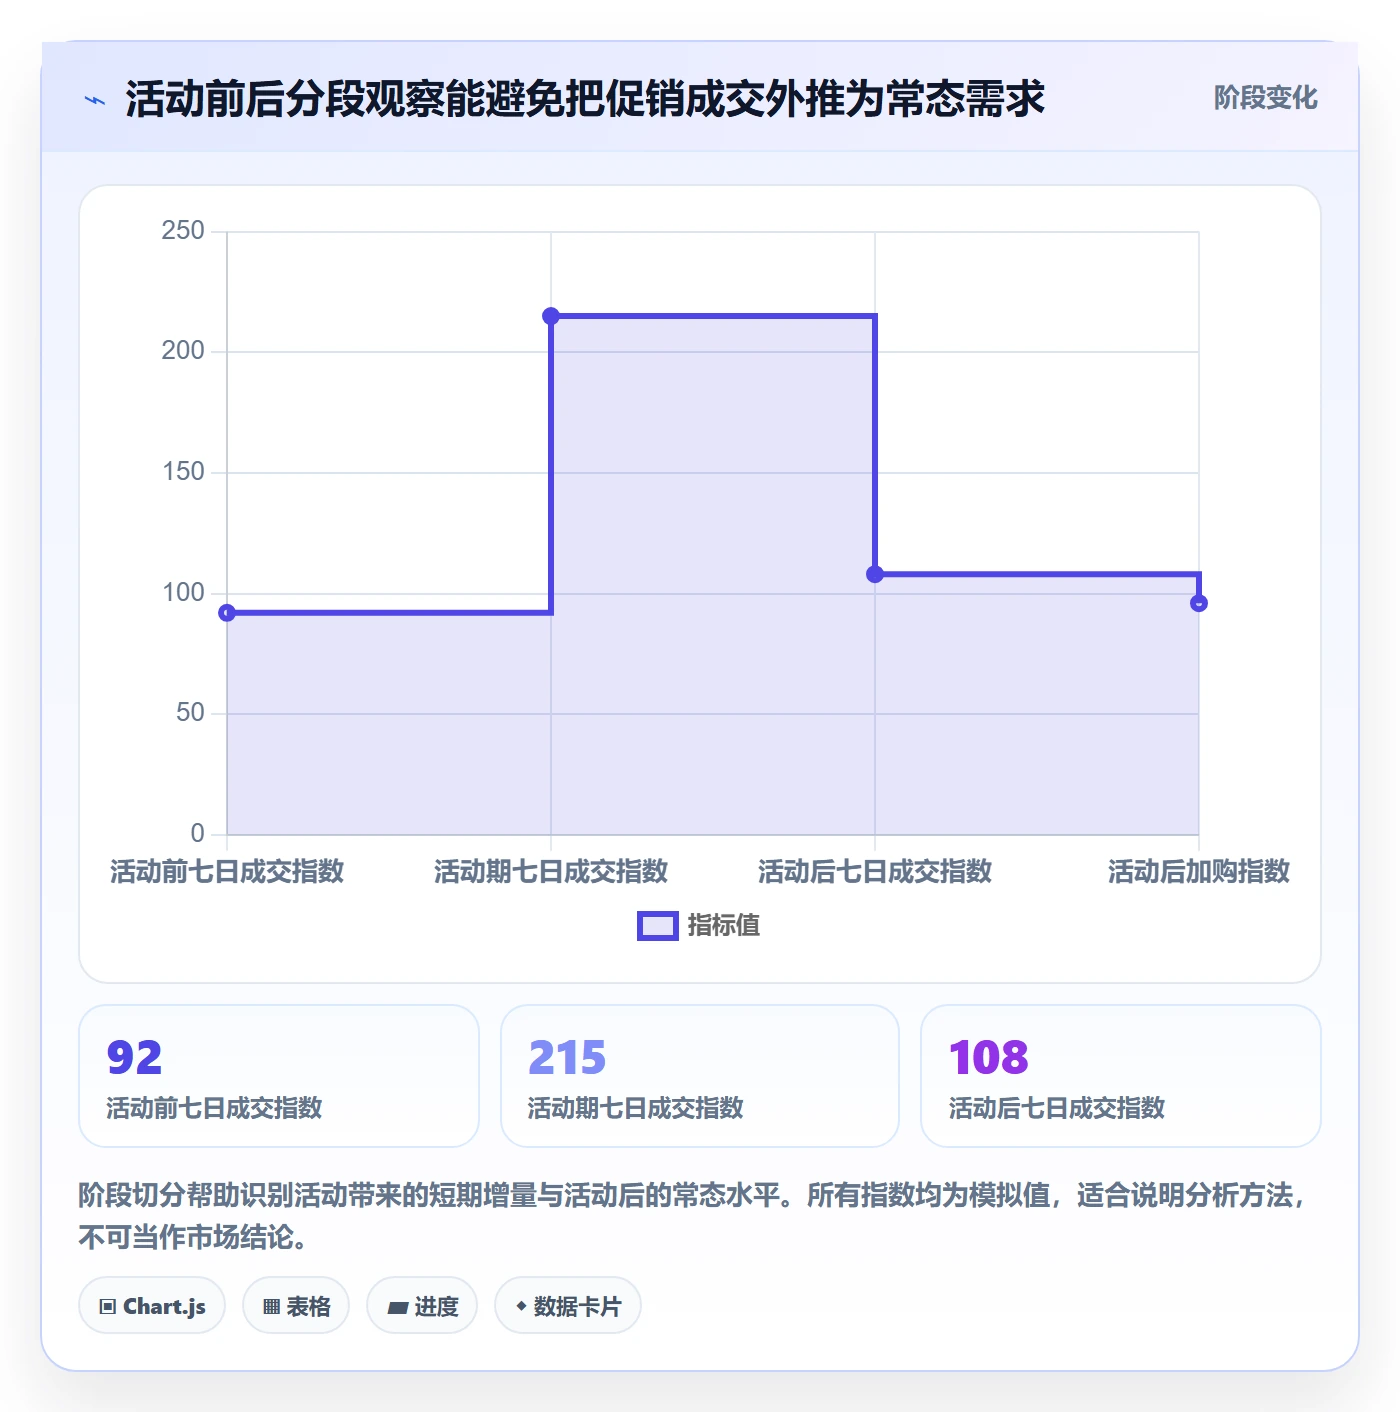Select the data point for 活动前七日成交指数

coord(227,613)
